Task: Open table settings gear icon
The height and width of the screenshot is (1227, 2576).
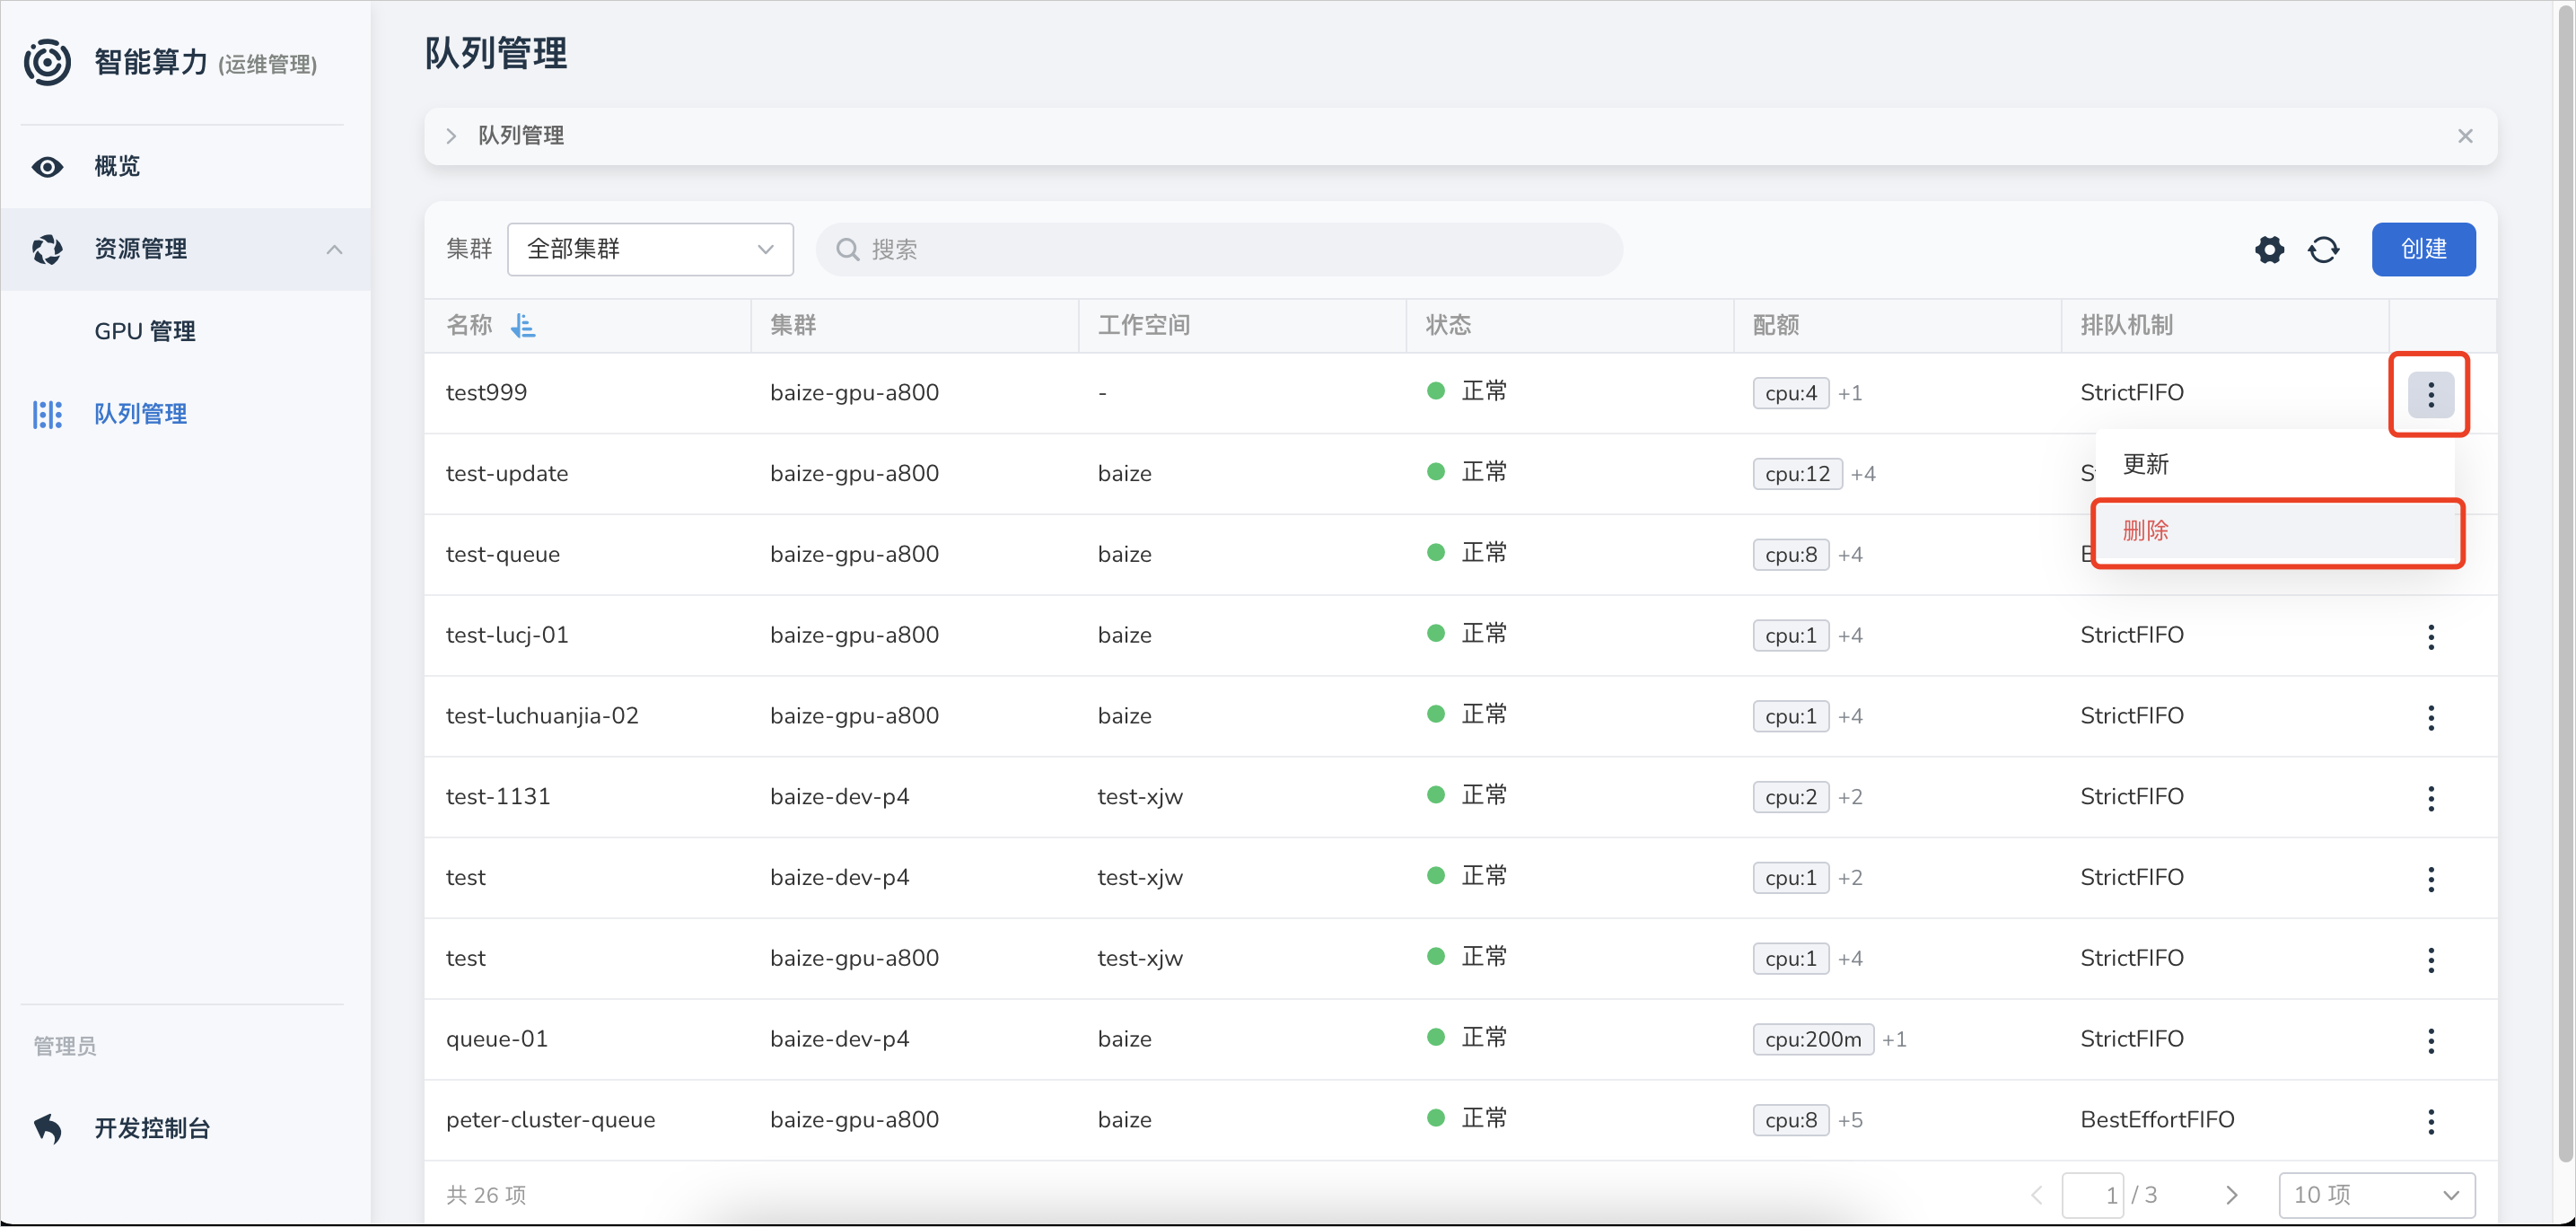Action: [2269, 249]
